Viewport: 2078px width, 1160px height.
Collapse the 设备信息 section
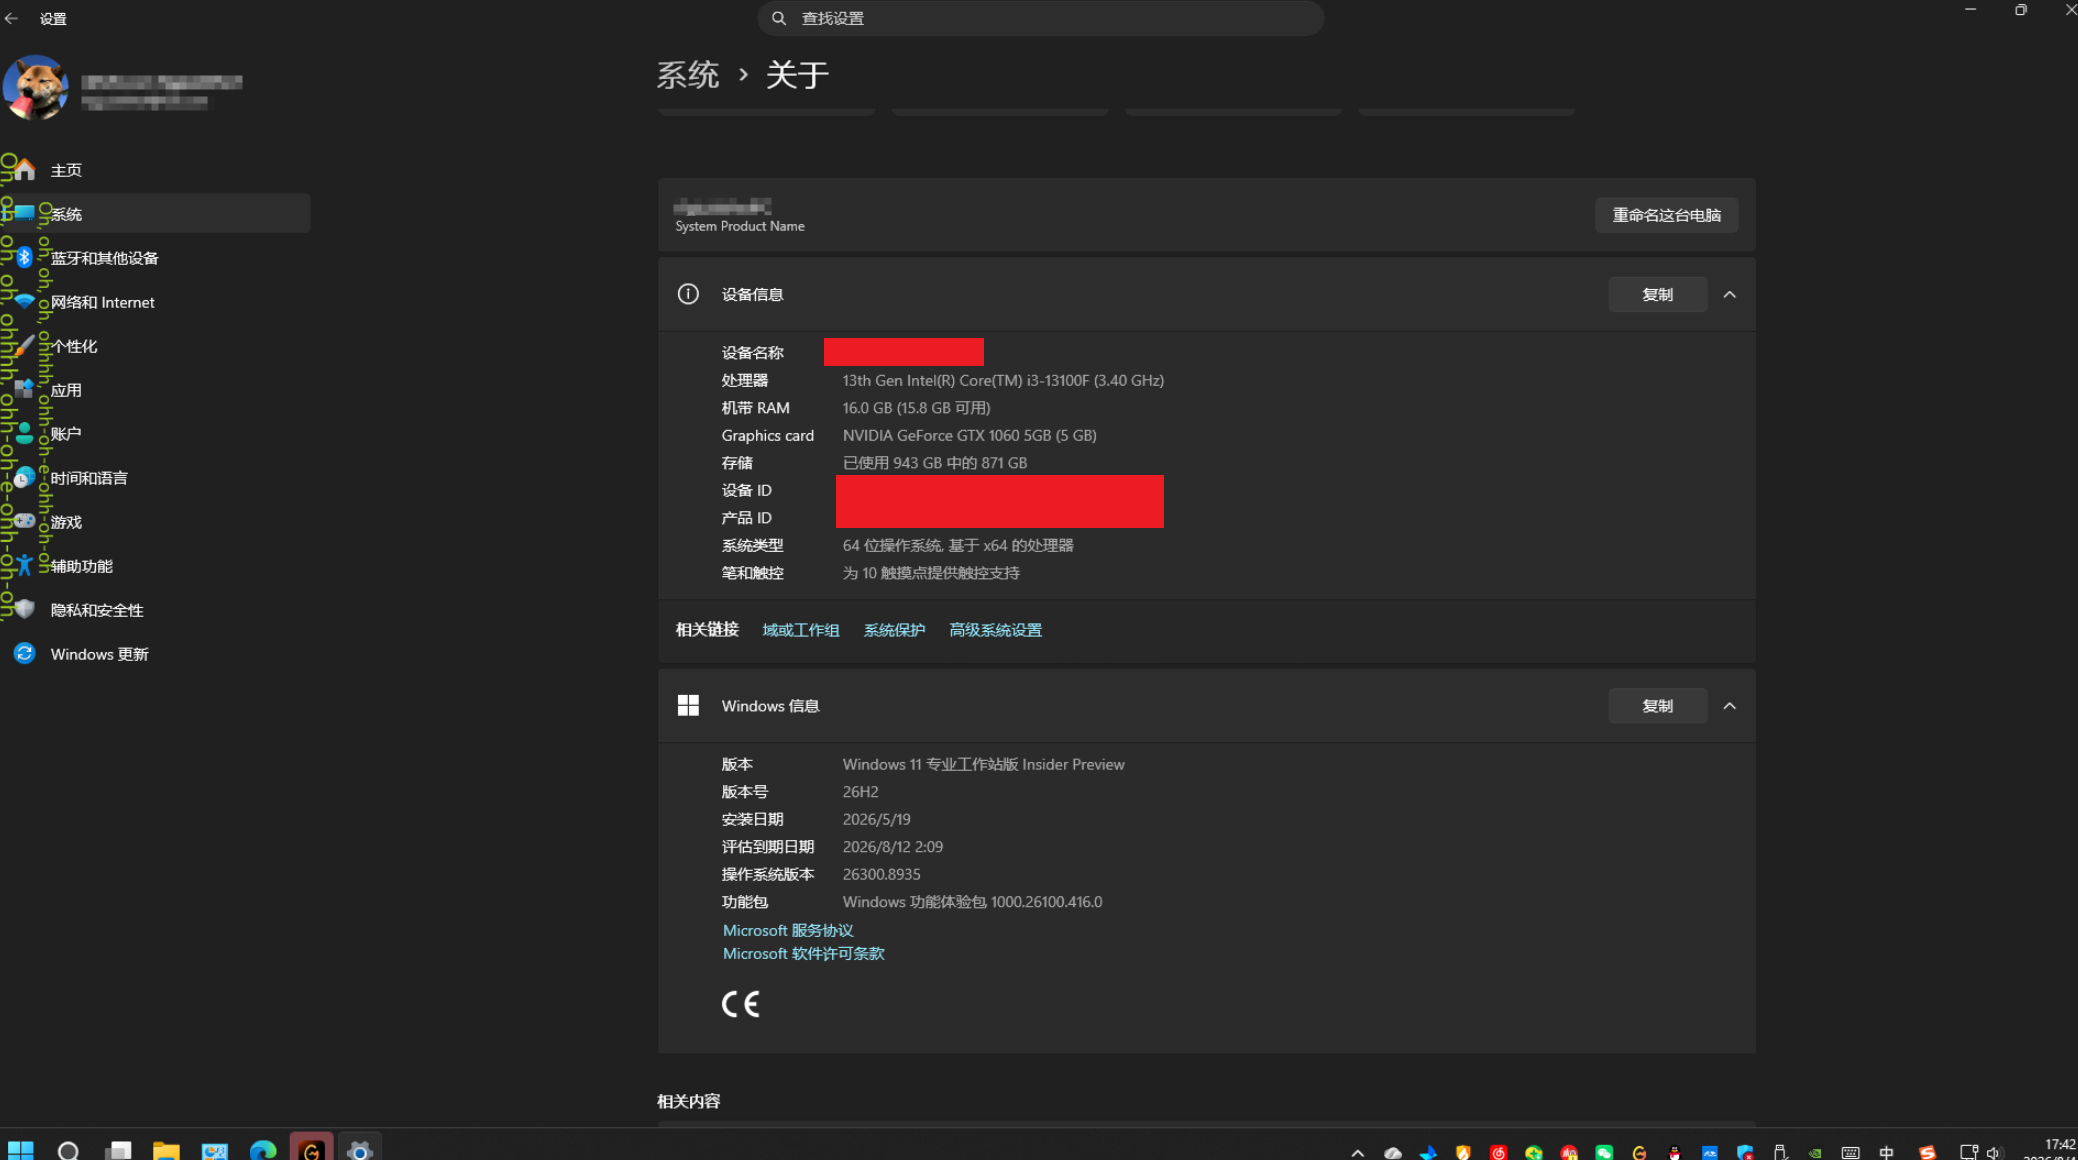tap(1729, 295)
